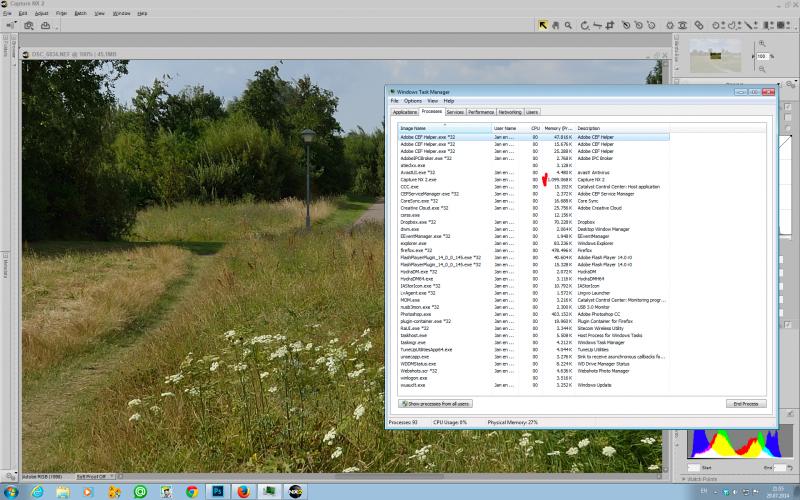Select the Capture NX 2.exe process row
The height and width of the screenshot is (500, 800).
pyautogui.click(x=534, y=180)
